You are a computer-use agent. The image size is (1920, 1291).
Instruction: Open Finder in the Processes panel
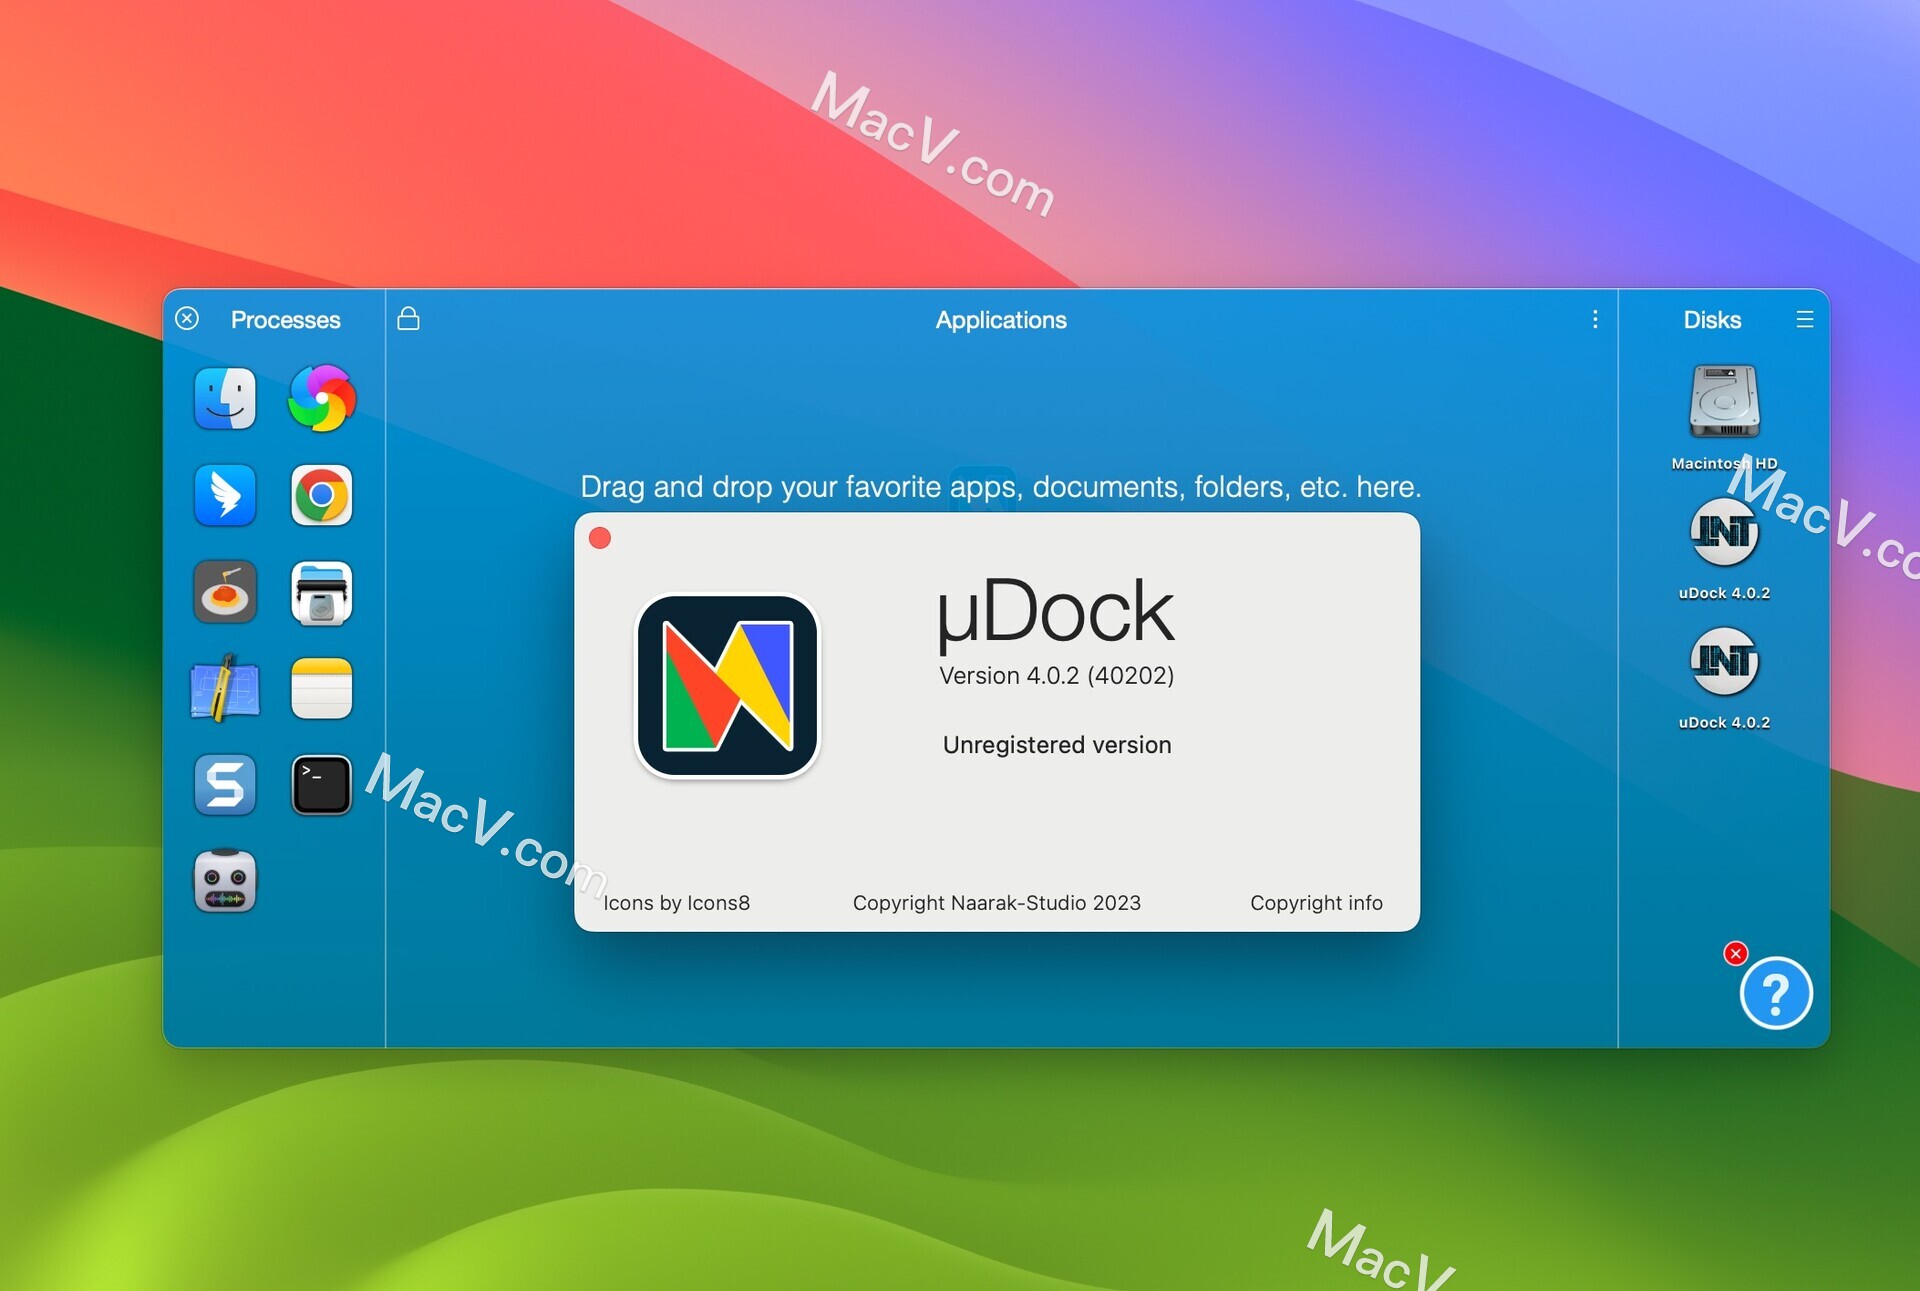click(x=225, y=398)
